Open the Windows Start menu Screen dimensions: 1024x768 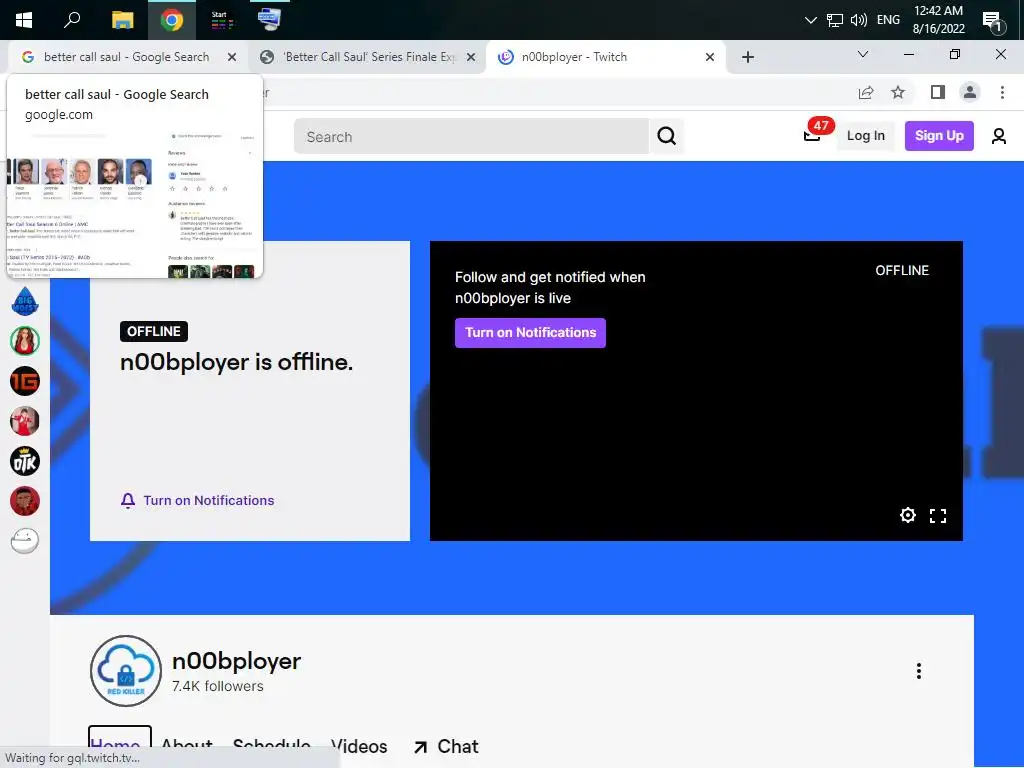[x=24, y=20]
